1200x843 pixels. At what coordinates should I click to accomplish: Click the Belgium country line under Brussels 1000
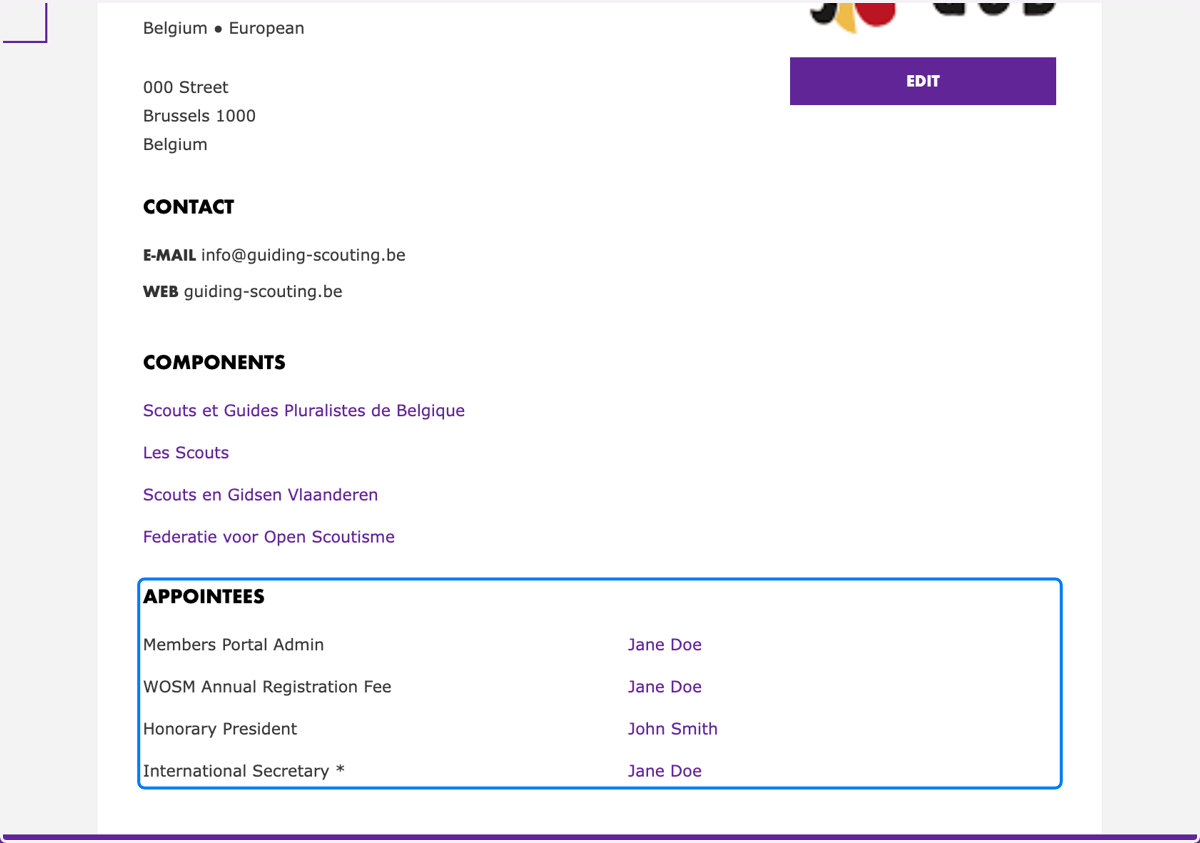click(175, 144)
